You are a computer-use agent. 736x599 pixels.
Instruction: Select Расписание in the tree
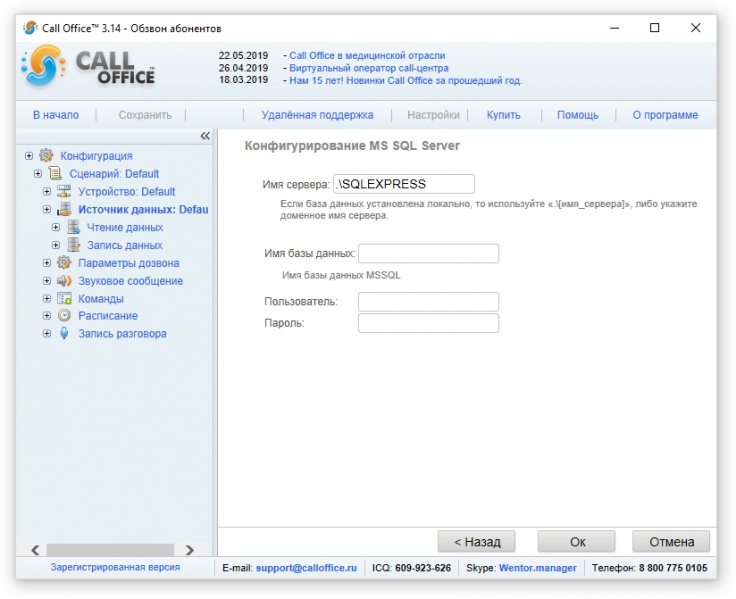click(108, 315)
